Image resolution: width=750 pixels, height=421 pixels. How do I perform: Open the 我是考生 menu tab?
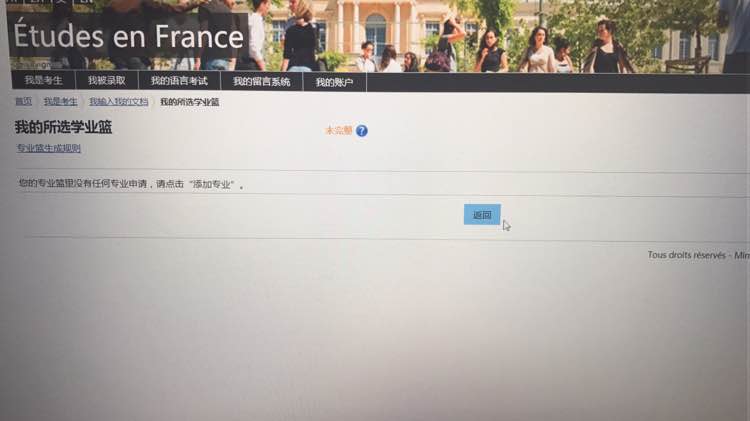click(x=44, y=80)
